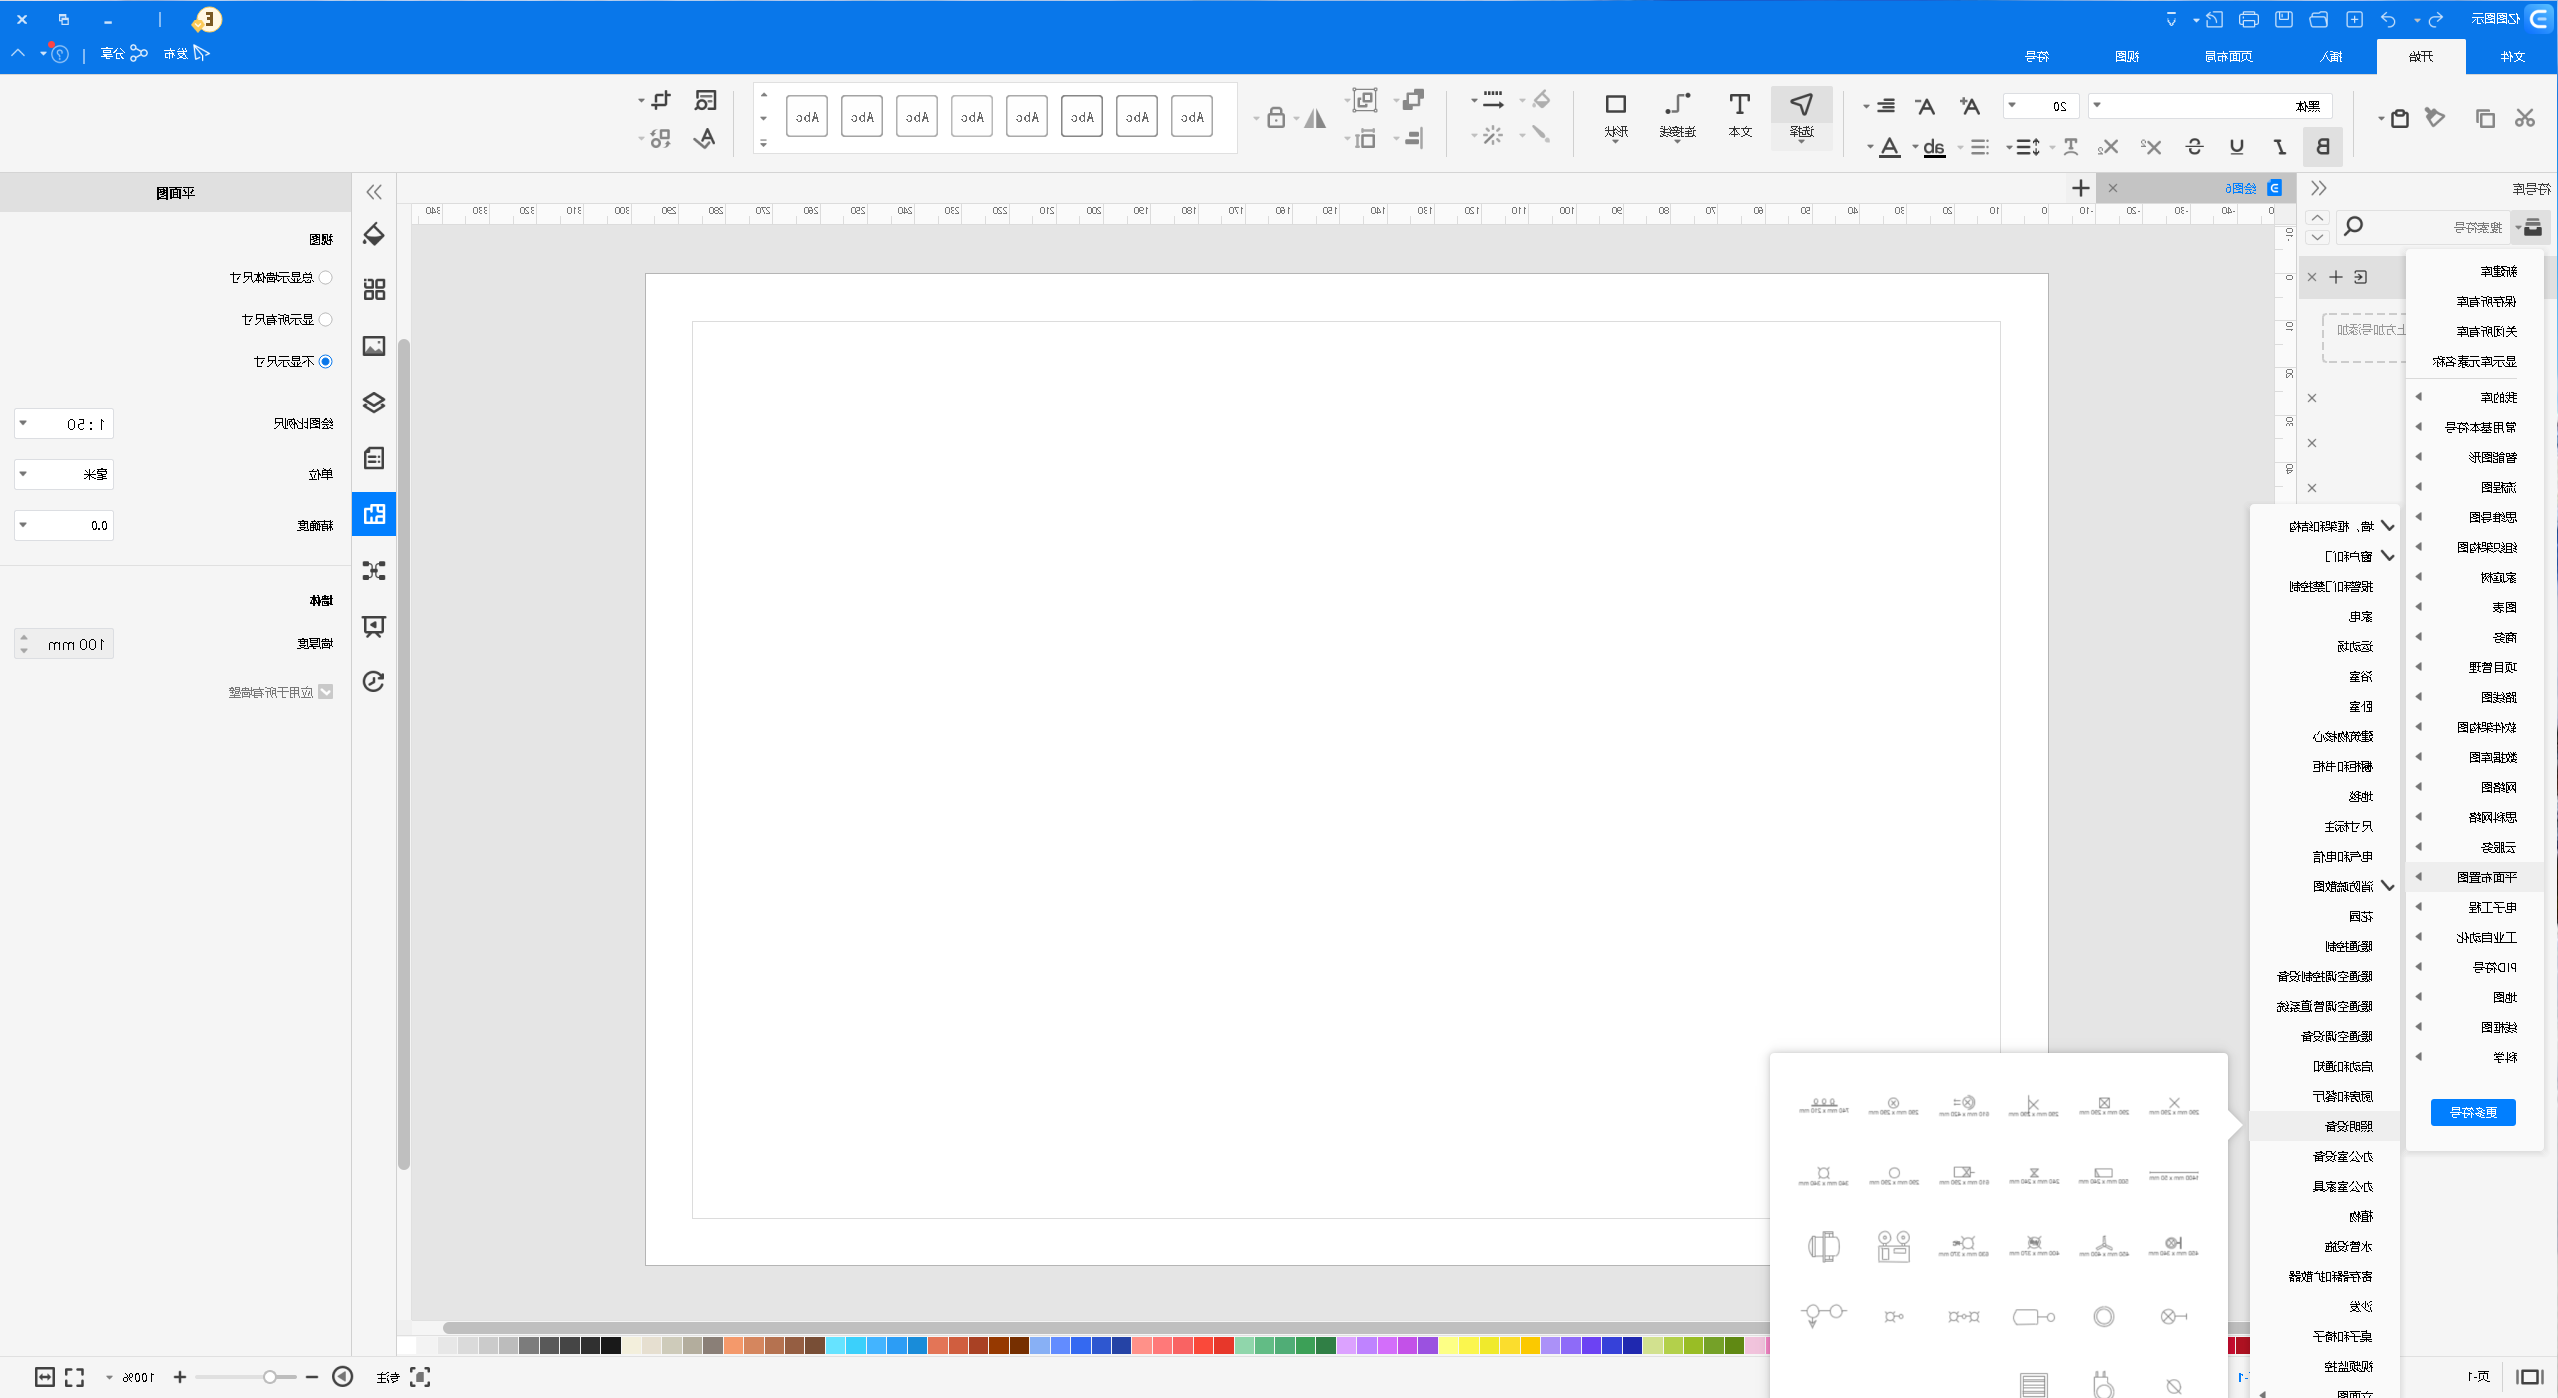
Task: Pick the 形状 shape tool
Action: (1616, 116)
